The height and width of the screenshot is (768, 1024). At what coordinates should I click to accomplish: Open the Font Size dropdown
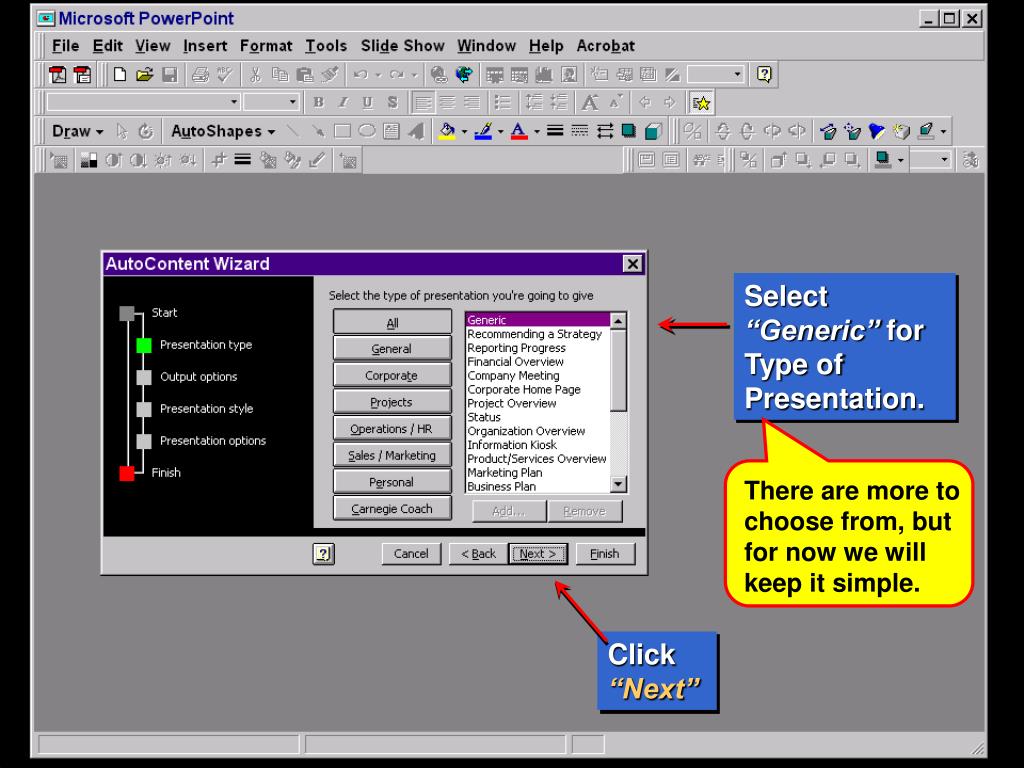[293, 102]
